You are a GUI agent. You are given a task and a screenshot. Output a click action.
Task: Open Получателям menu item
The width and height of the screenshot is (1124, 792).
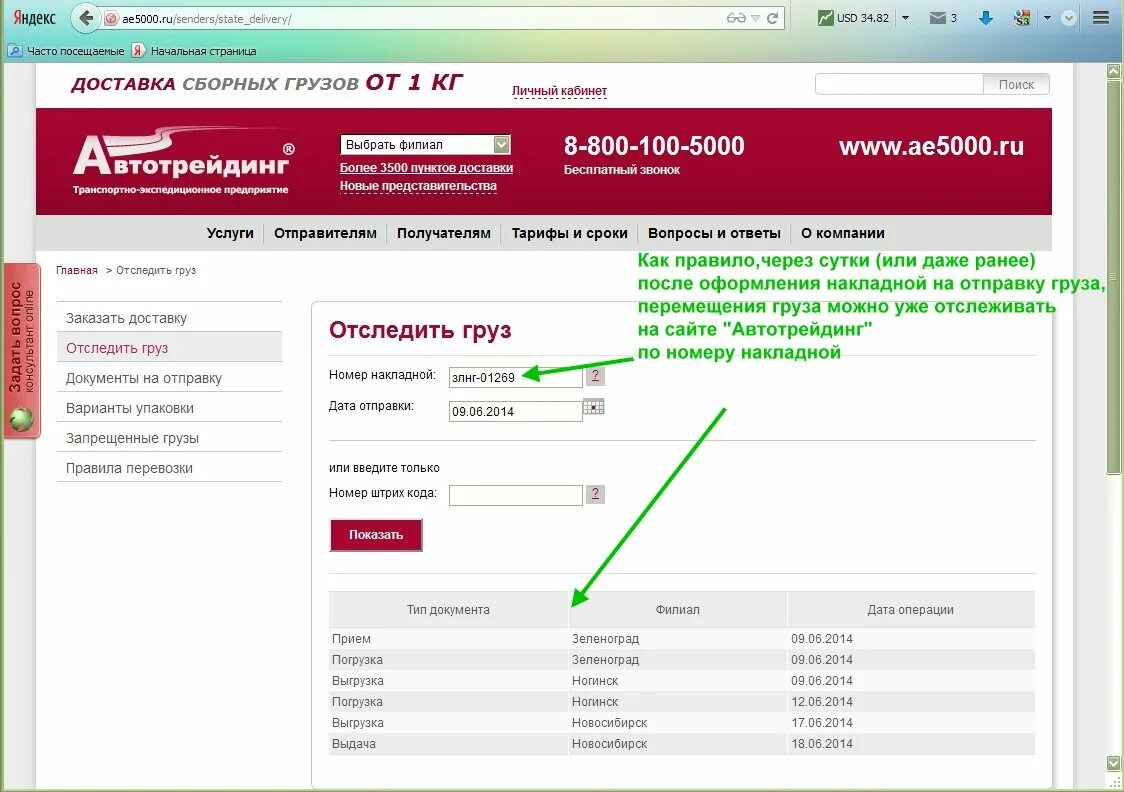tap(444, 233)
